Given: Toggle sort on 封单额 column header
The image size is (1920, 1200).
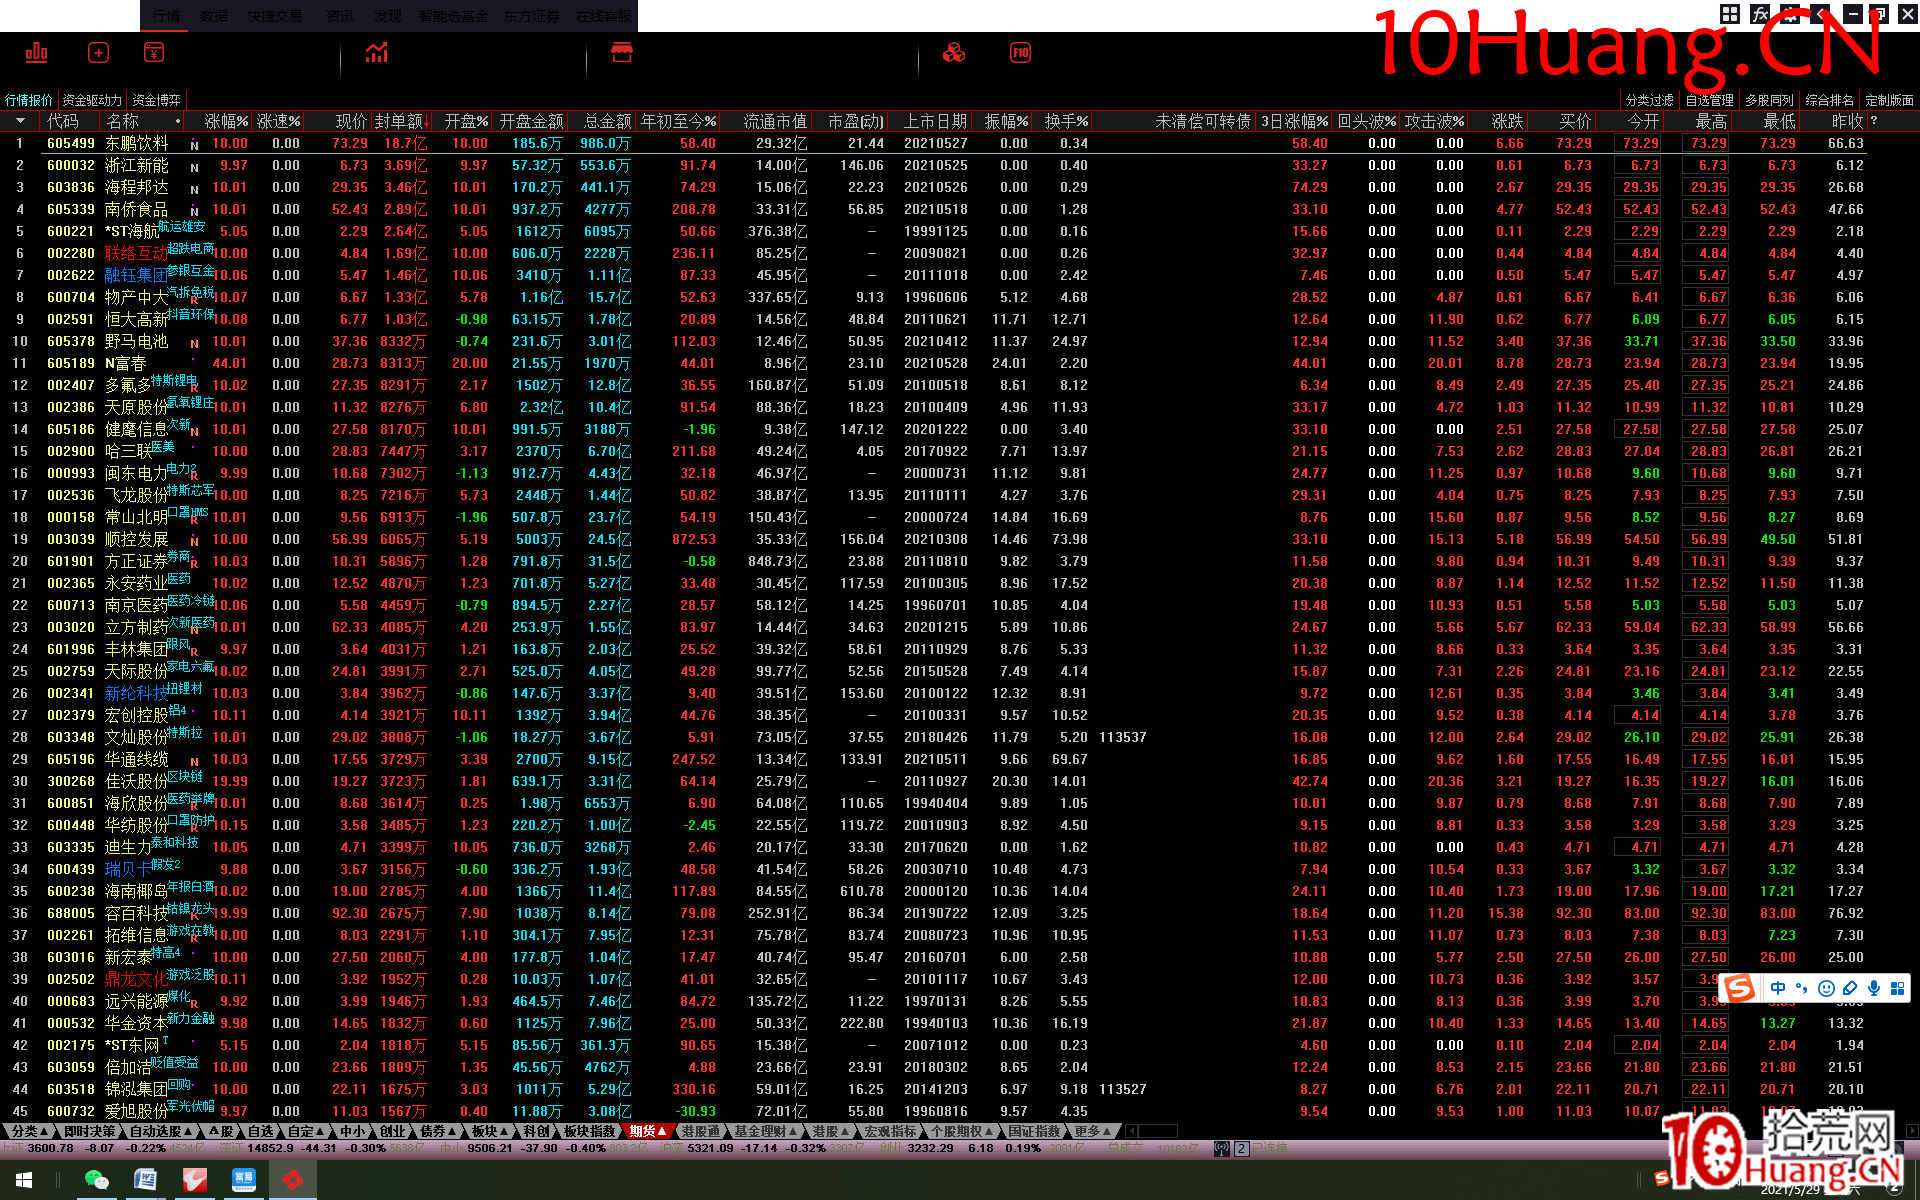Looking at the screenshot, I should [x=401, y=121].
